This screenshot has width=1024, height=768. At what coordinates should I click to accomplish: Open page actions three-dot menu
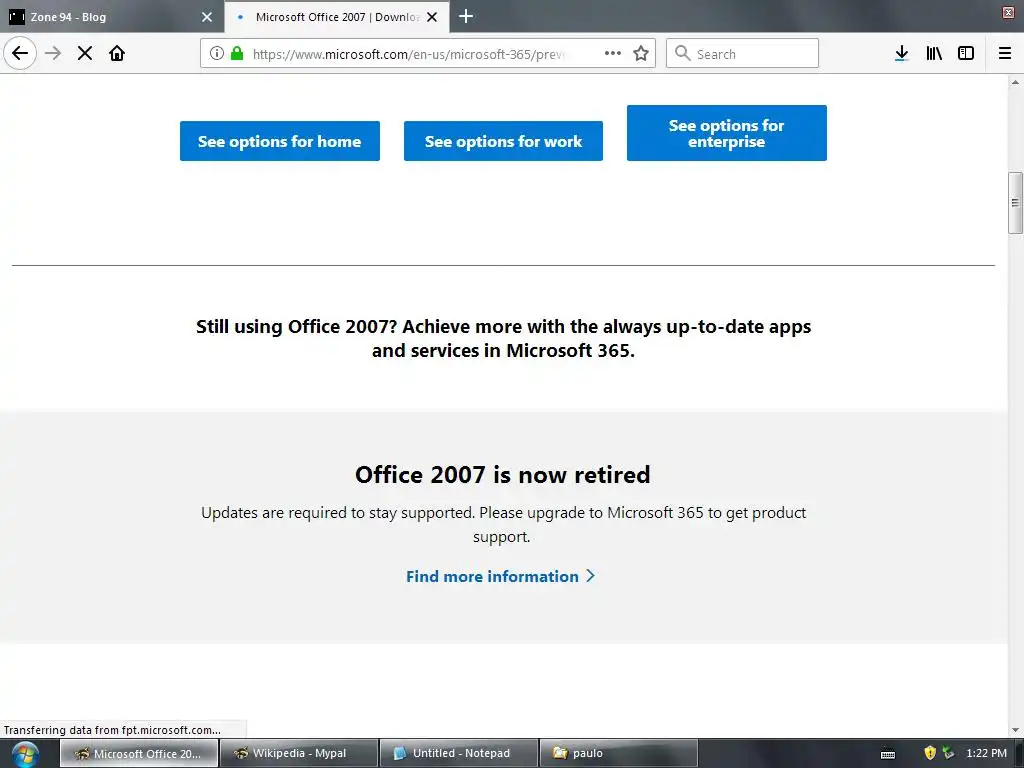coord(613,54)
